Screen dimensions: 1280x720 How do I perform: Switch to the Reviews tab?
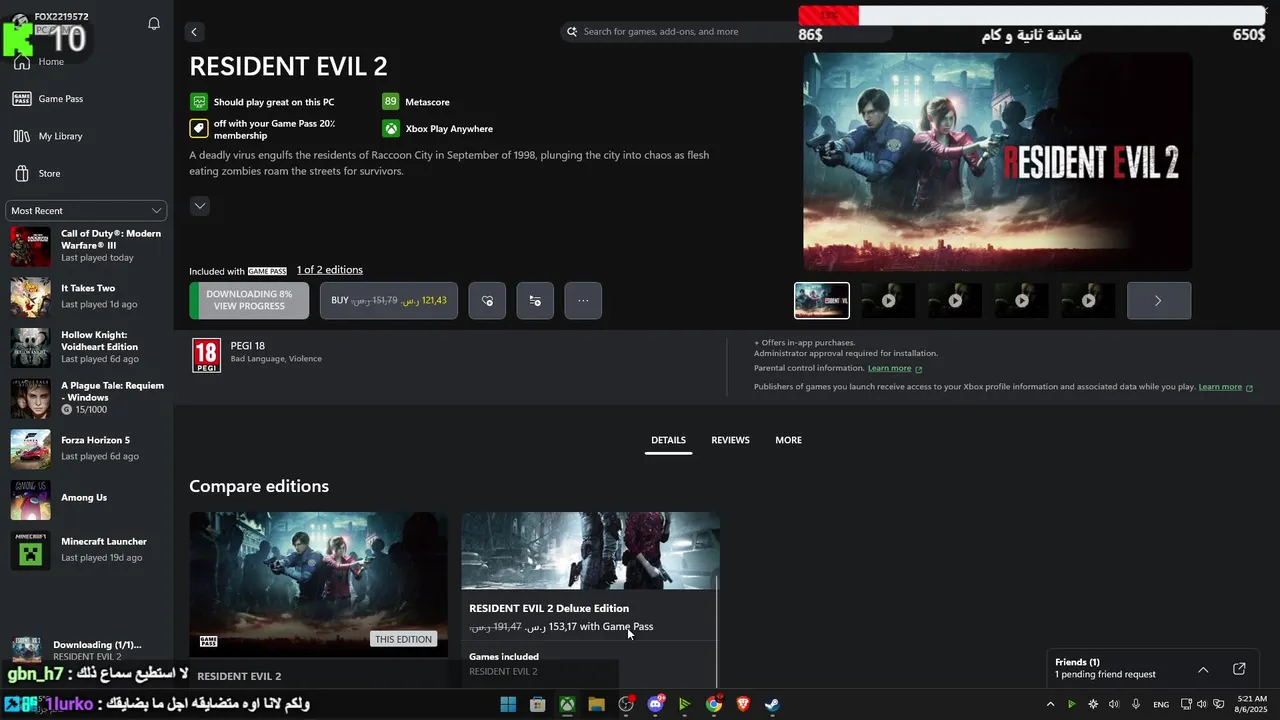pos(730,440)
